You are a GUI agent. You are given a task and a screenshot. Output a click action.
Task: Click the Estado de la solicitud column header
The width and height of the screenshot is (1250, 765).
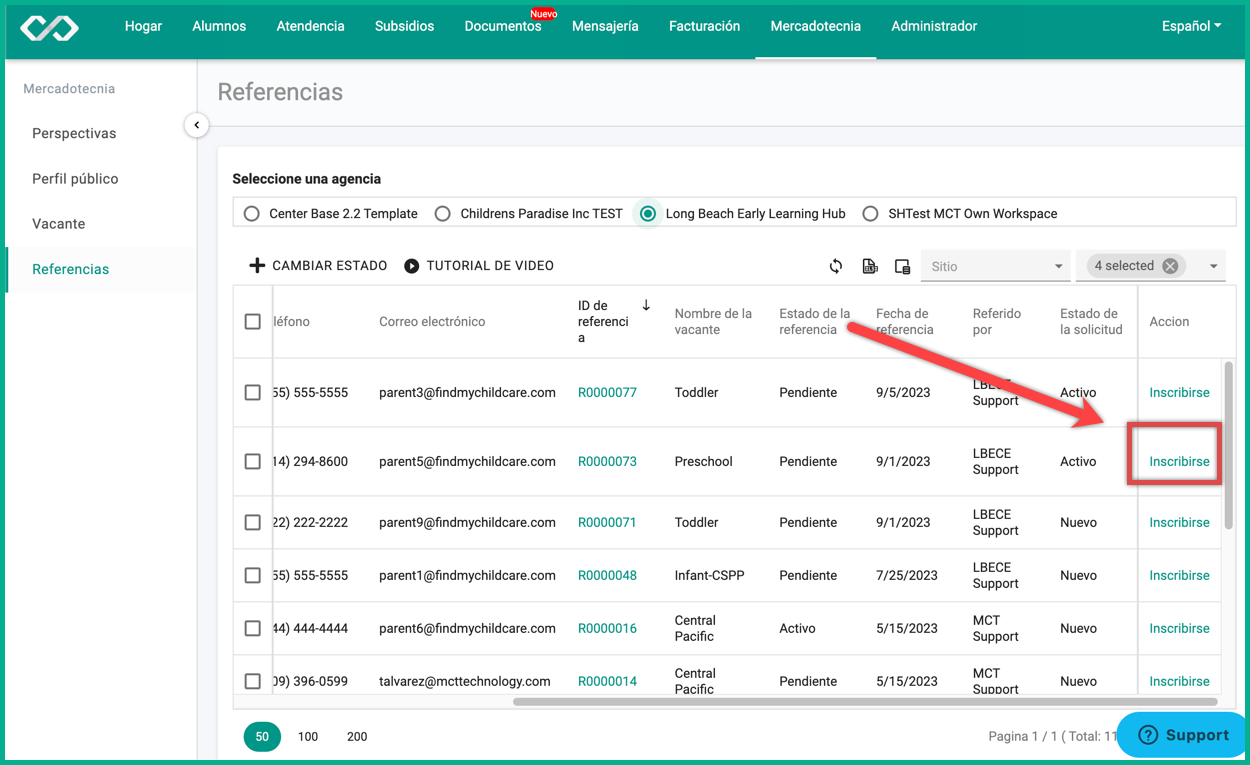(1091, 322)
